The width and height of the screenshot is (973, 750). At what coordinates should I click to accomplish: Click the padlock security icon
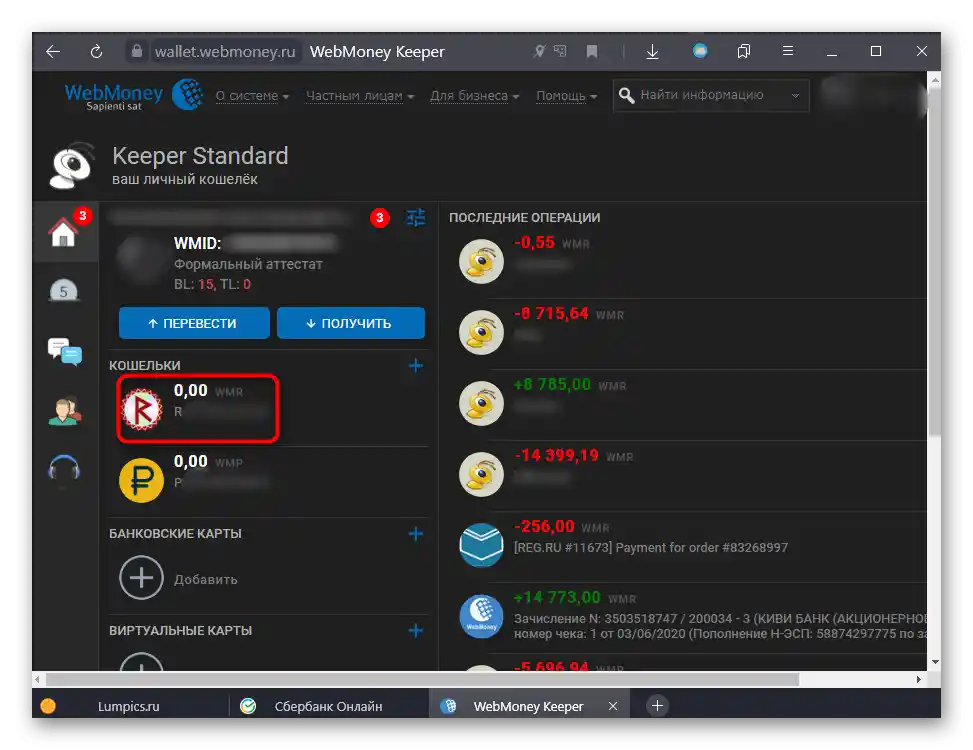tap(137, 51)
